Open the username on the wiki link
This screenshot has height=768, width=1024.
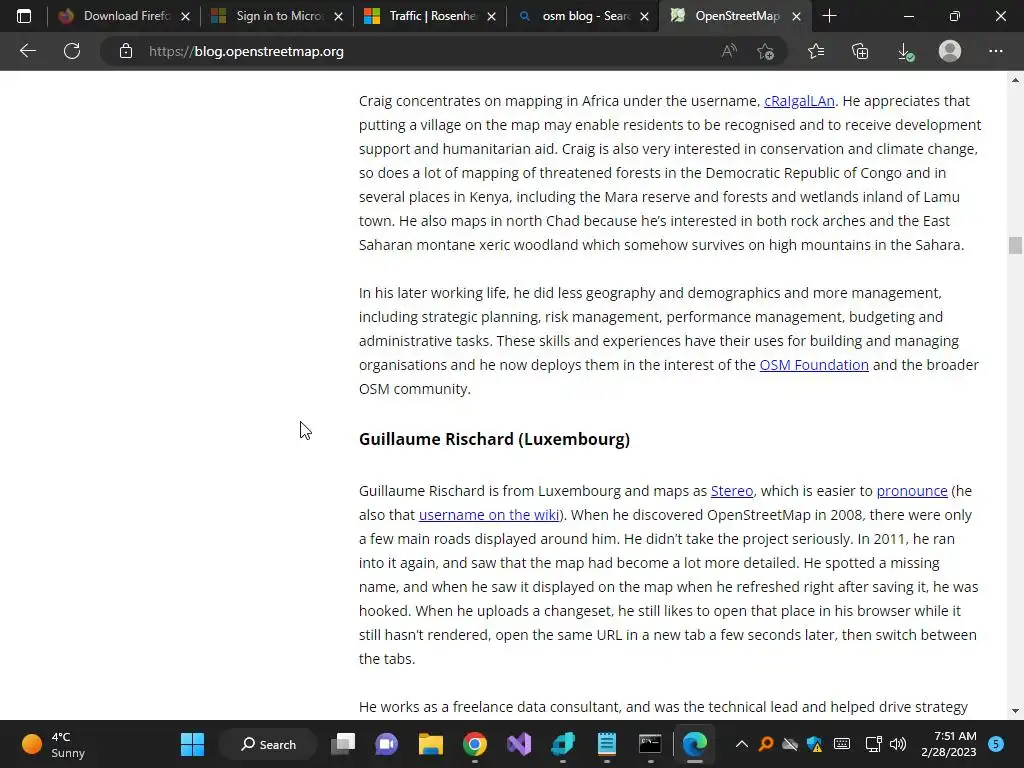(488, 515)
